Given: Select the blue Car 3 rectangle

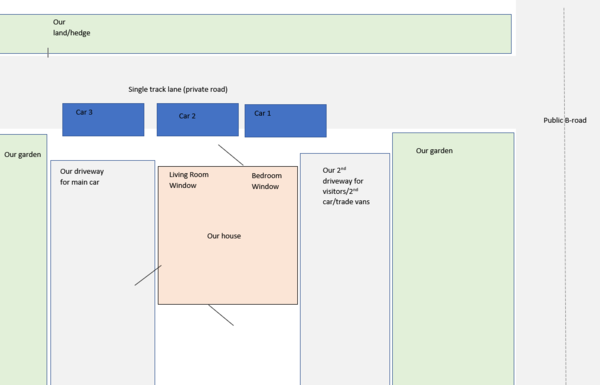Looking at the screenshot, I should [103, 119].
